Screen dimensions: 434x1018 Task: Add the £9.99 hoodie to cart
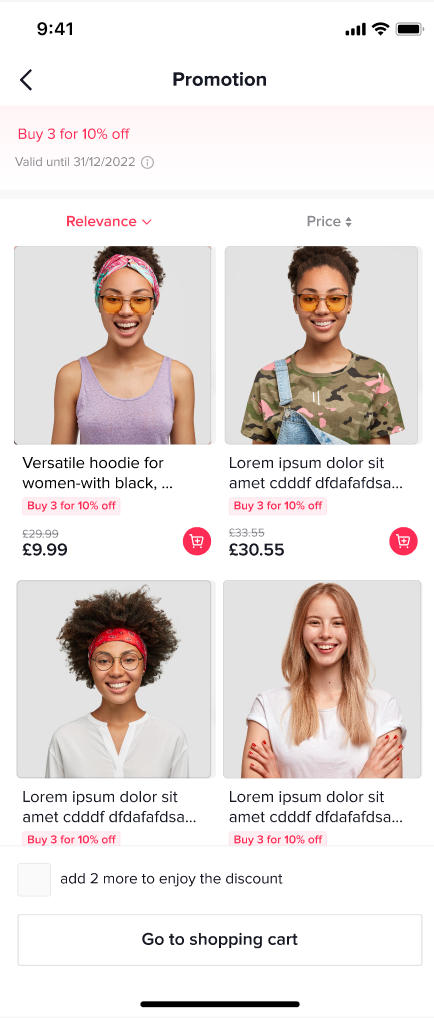[x=197, y=541]
